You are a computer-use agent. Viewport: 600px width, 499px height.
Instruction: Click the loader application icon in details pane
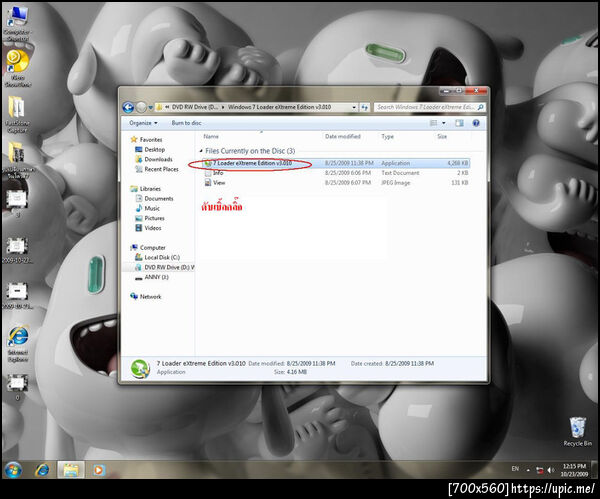[140, 369]
